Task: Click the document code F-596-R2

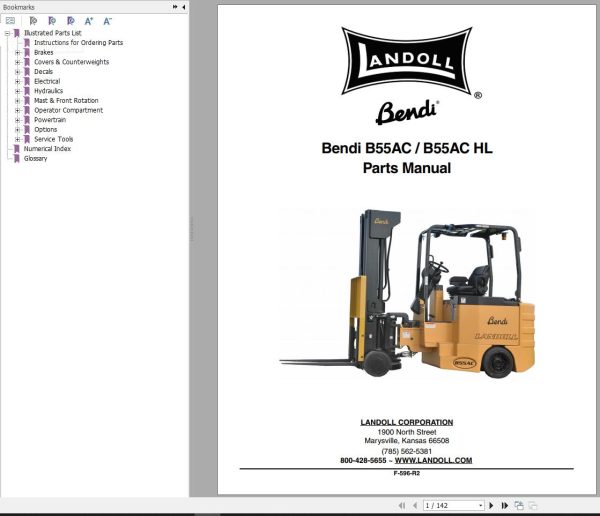Action: coord(406,474)
